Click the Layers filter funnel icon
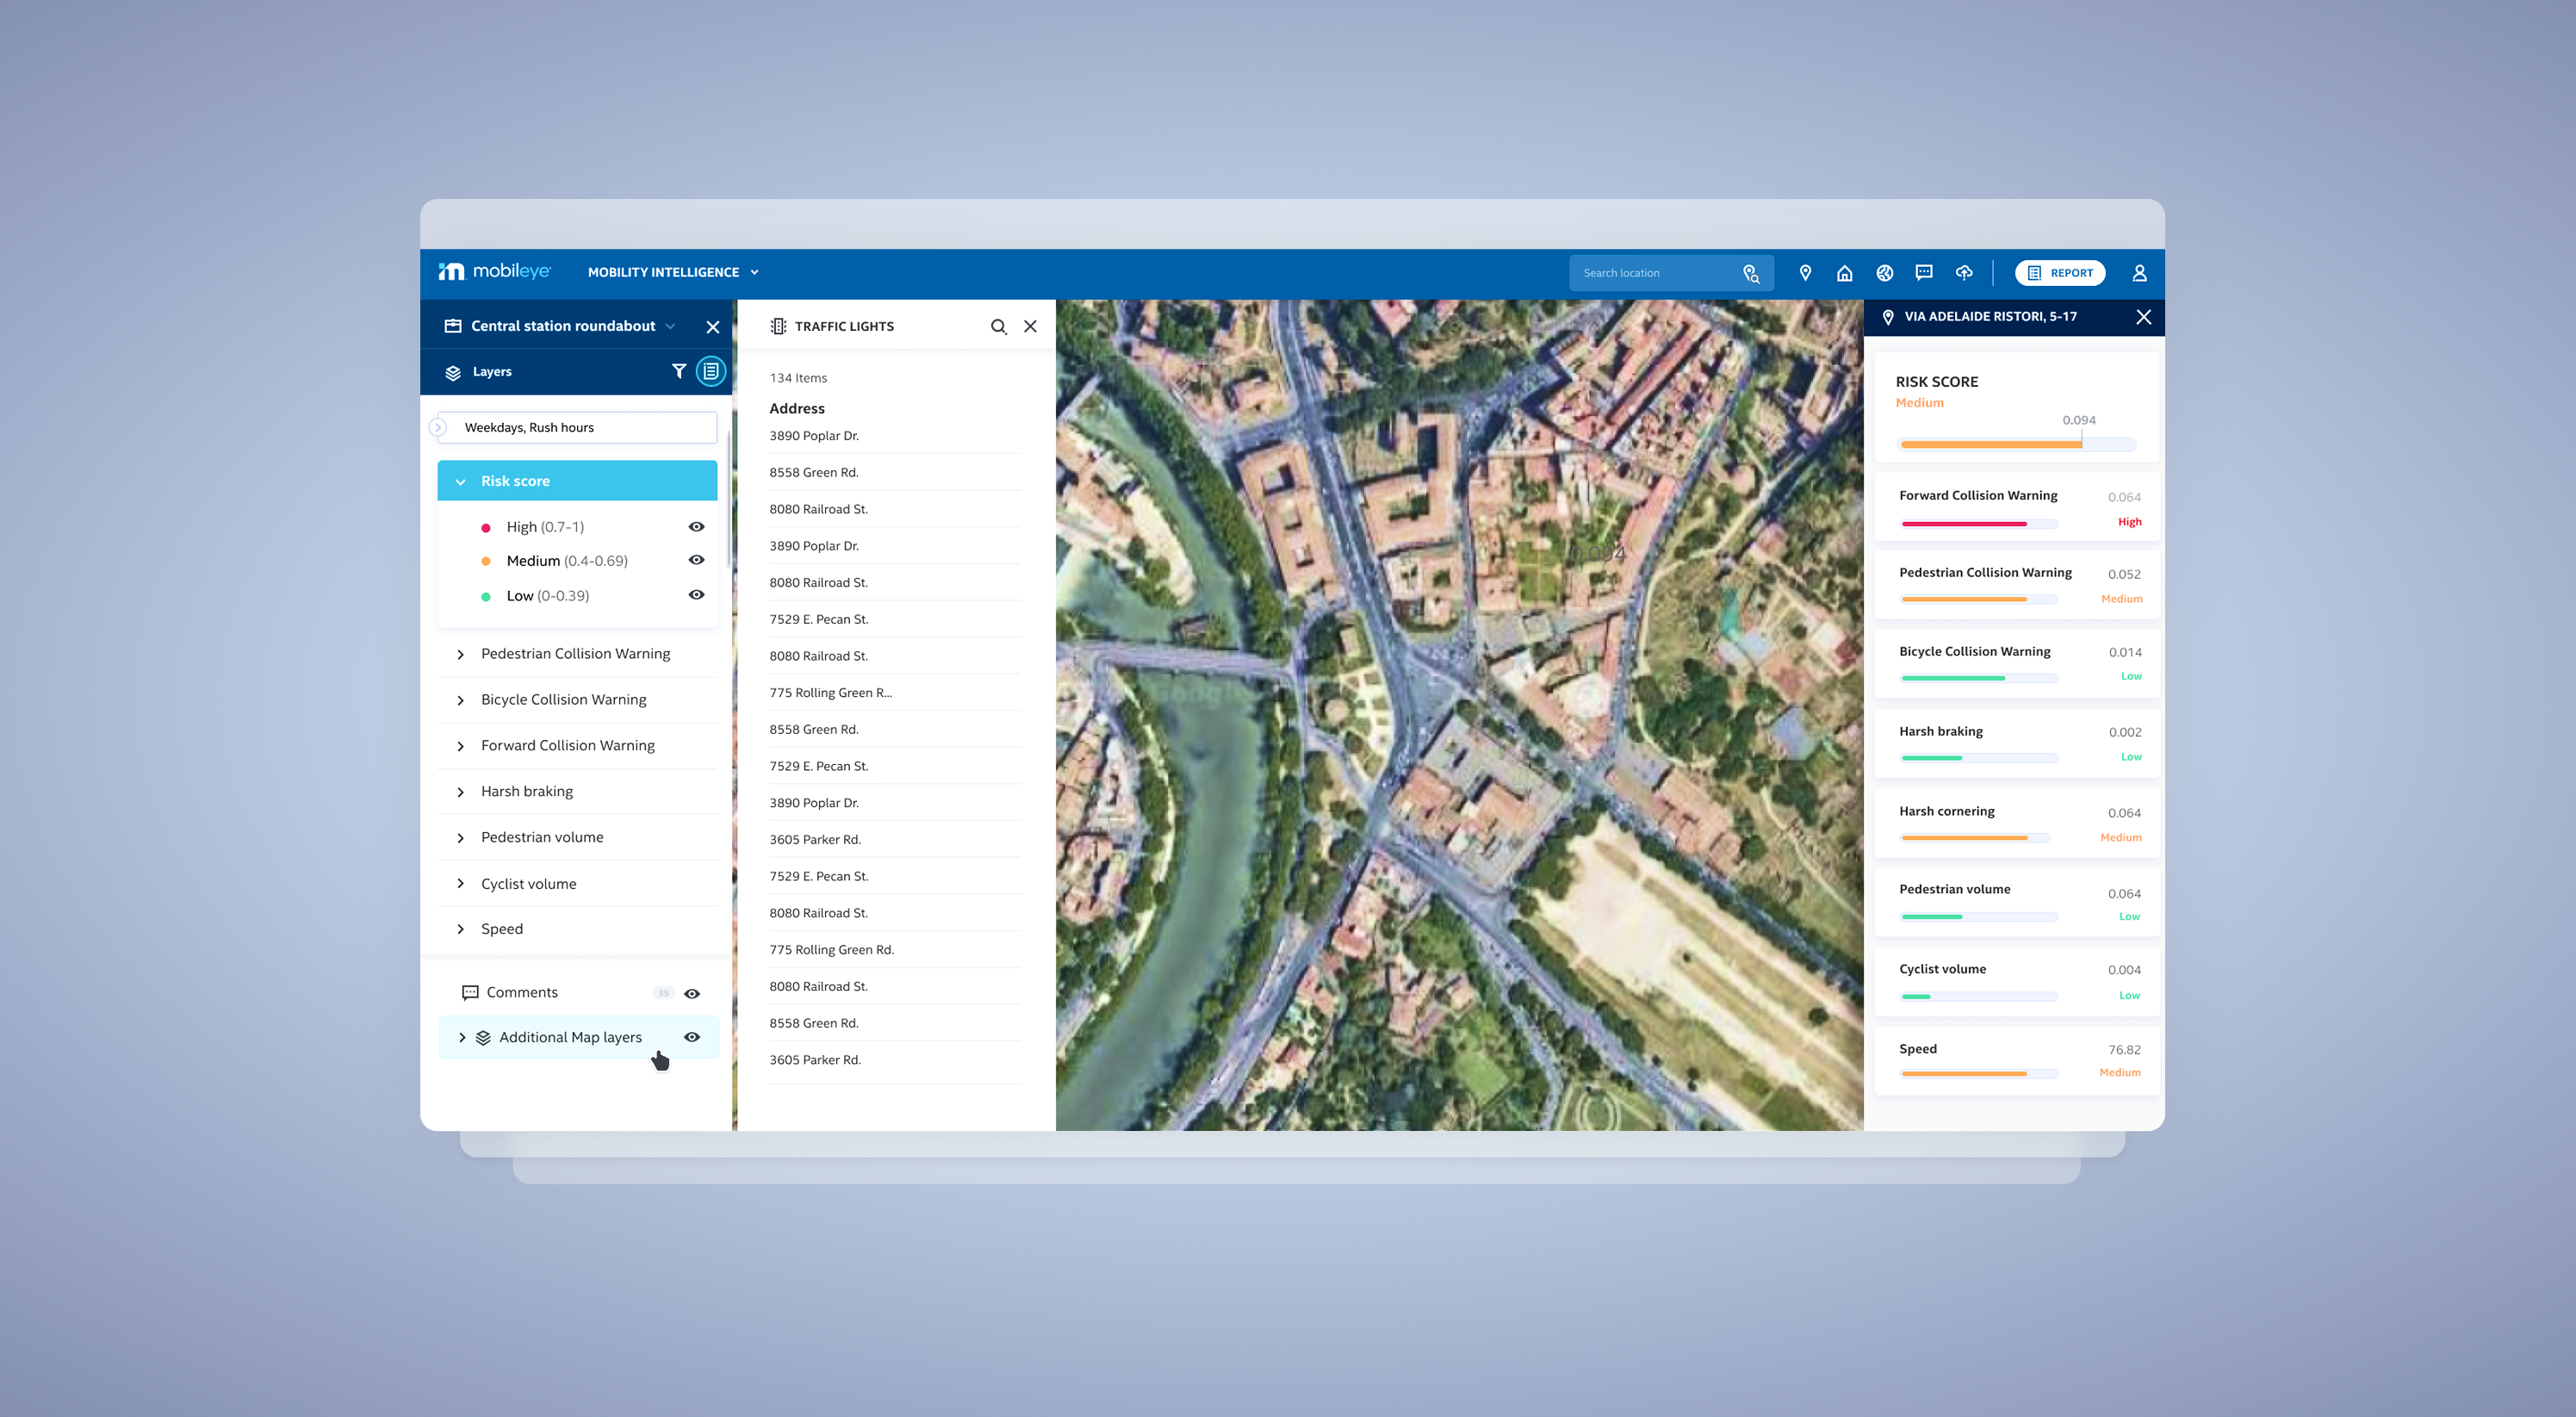2576x1417 pixels. 678,371
